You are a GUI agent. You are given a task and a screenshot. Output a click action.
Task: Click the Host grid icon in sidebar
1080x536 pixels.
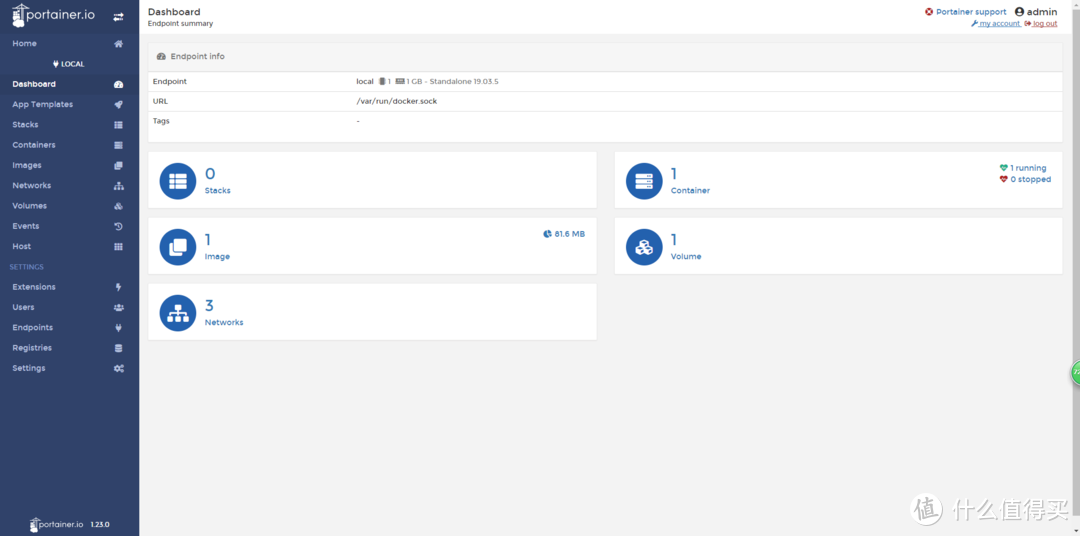tap(118, 247)
